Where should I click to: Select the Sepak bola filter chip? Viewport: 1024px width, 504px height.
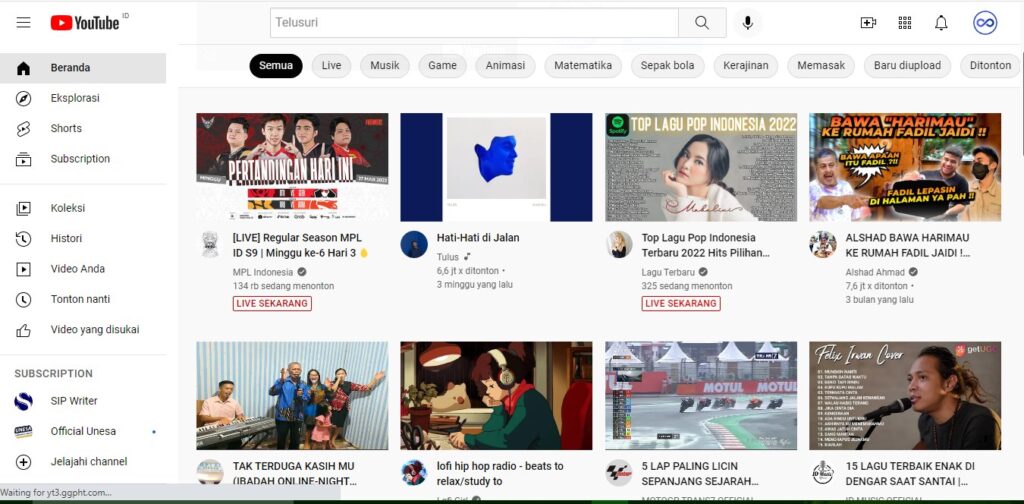coord(667,65)
